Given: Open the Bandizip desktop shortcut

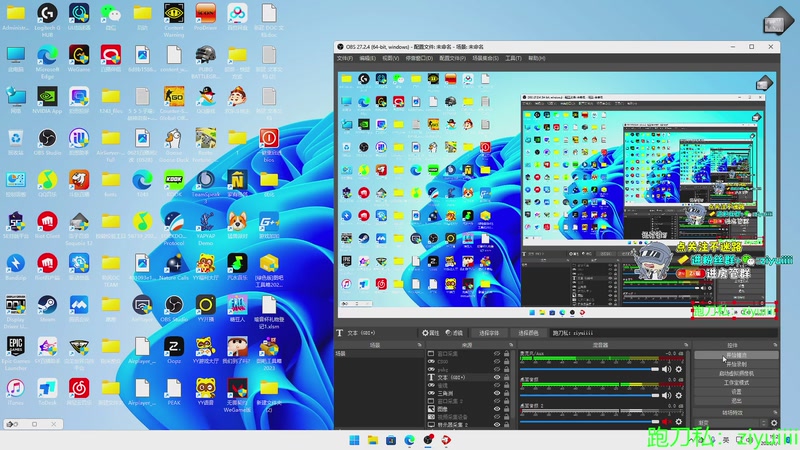Looking at the screenshot, I should [x=16, y=267].
